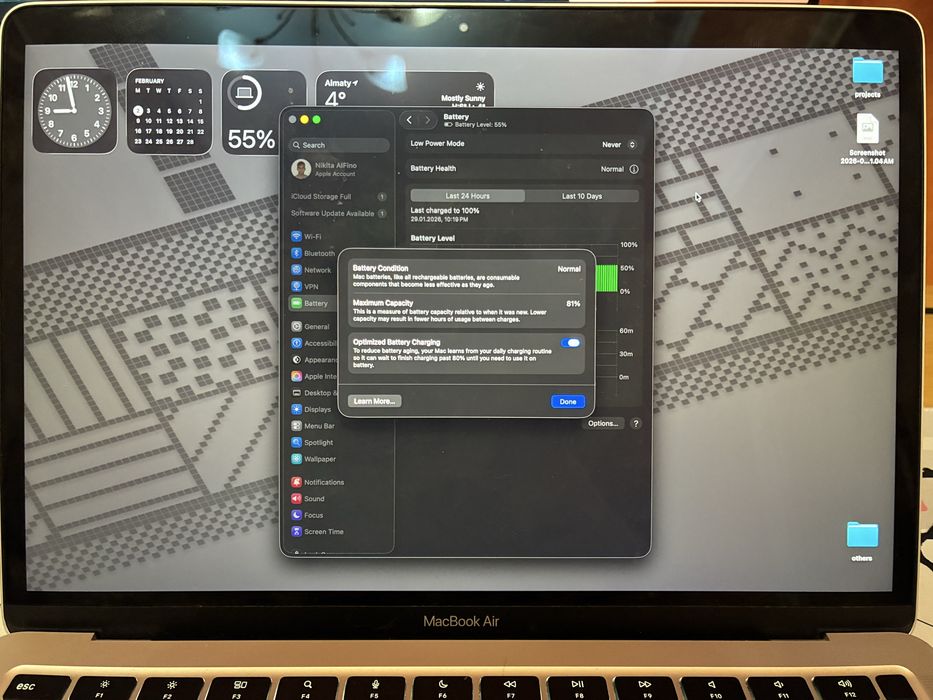Open Menu Bar settings
This screenshot has height=700, width=933.
tap(313, 426)
